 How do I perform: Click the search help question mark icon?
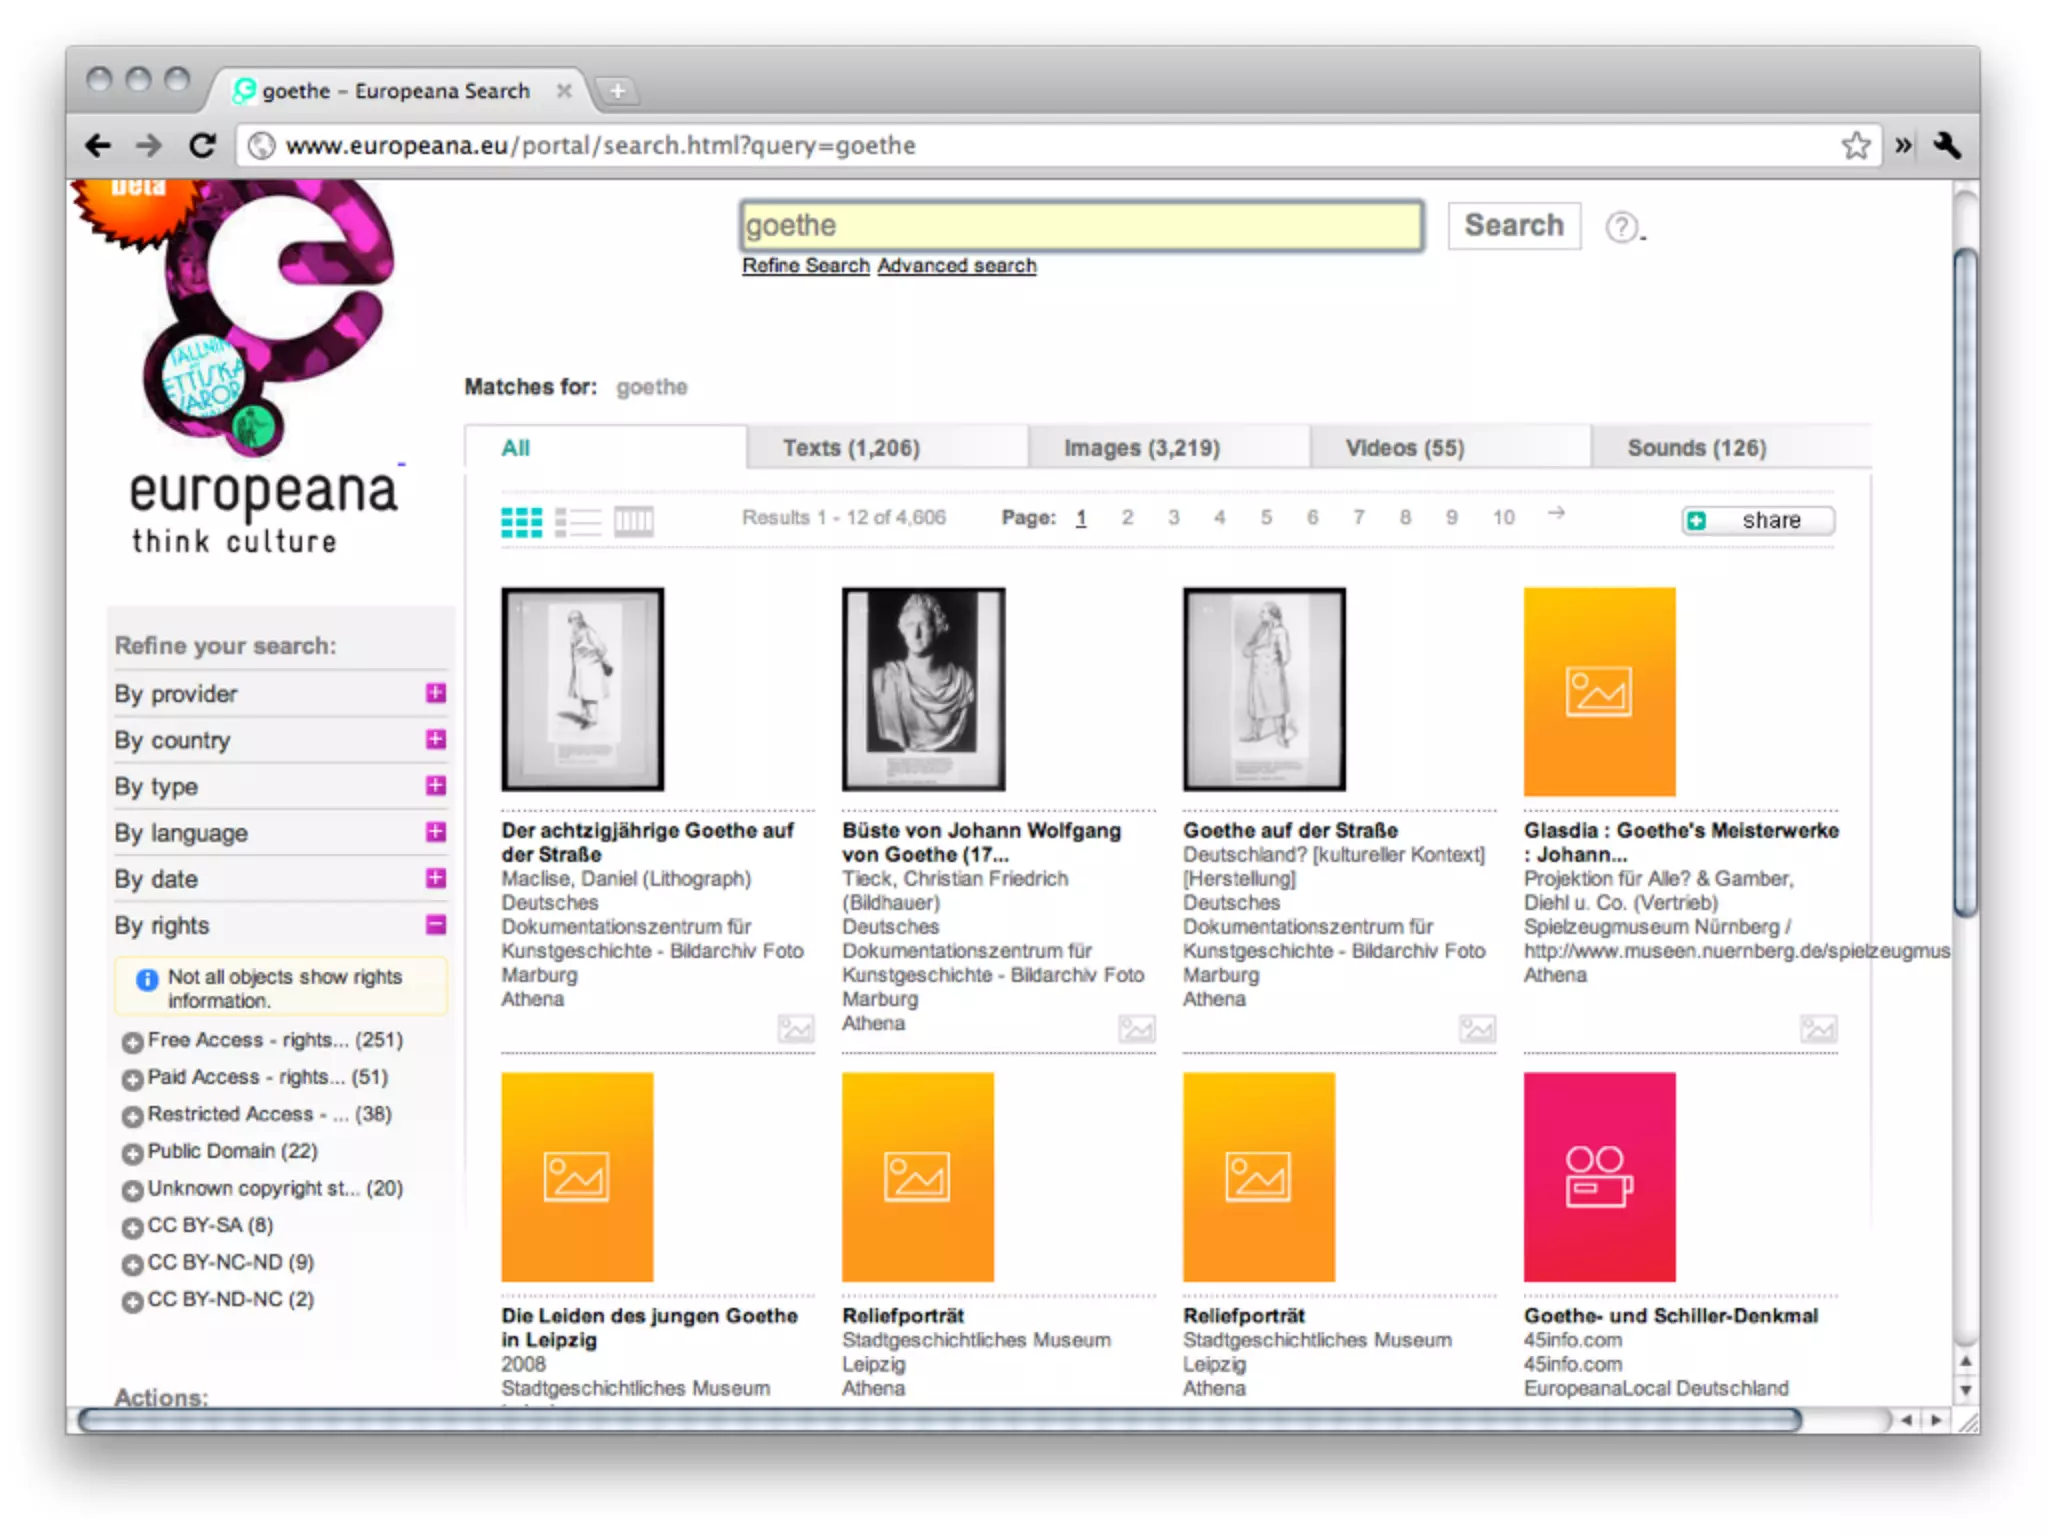pyautogui.click(x=1621, y=227)
